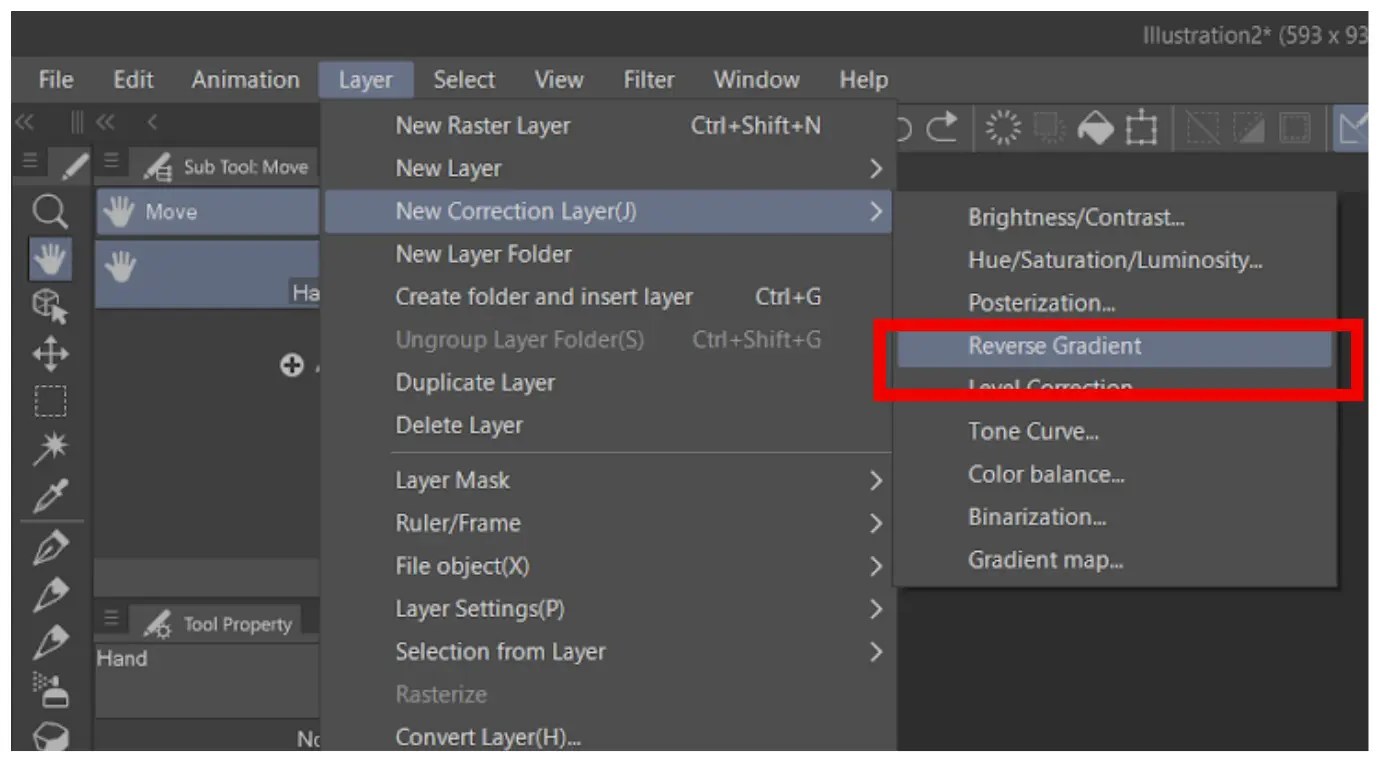
Task: Select the Zoom magnifier tool
Action: pos(49,210)
